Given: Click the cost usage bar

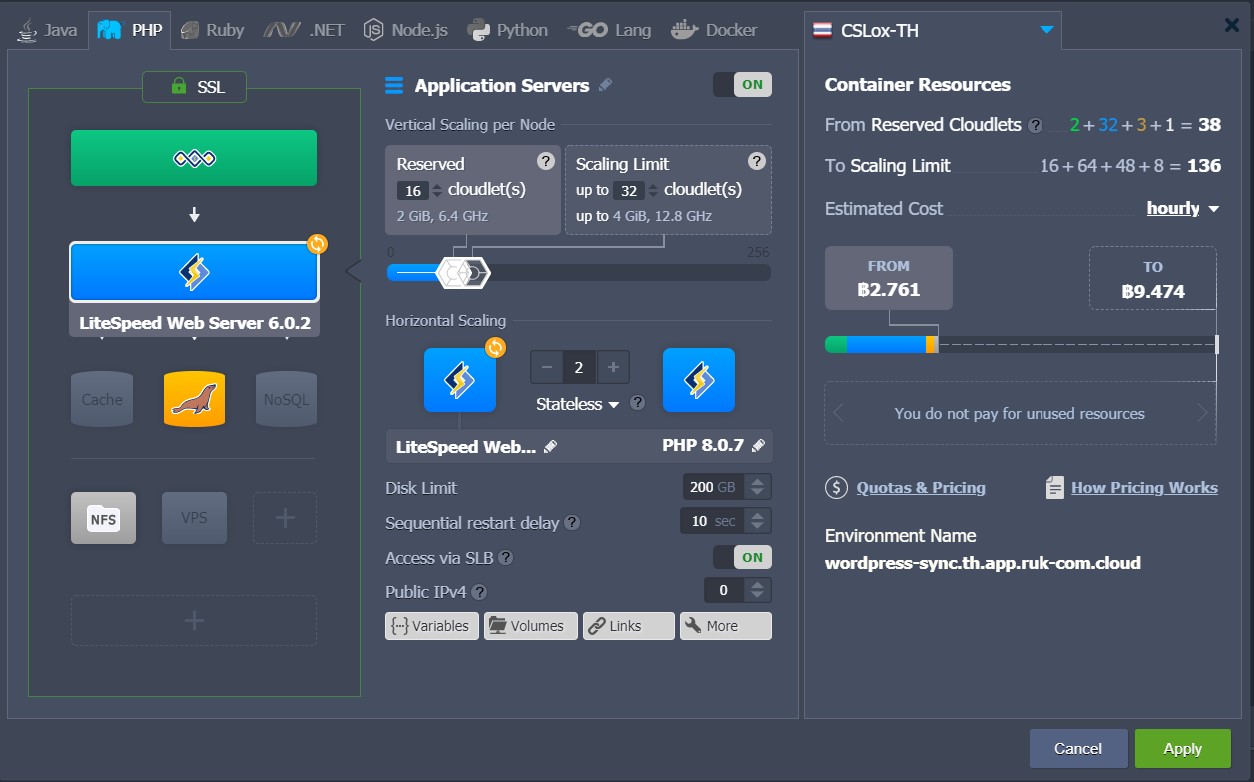Looking at the screenshot, I should coord(1021,345).
